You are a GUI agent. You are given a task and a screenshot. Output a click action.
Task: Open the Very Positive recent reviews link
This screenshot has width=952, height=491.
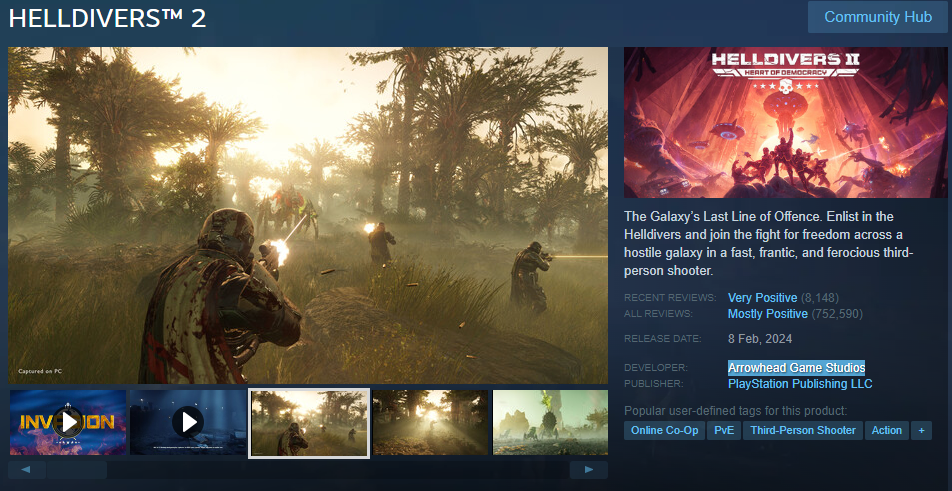pyautogui.click(x=762, y=298)
